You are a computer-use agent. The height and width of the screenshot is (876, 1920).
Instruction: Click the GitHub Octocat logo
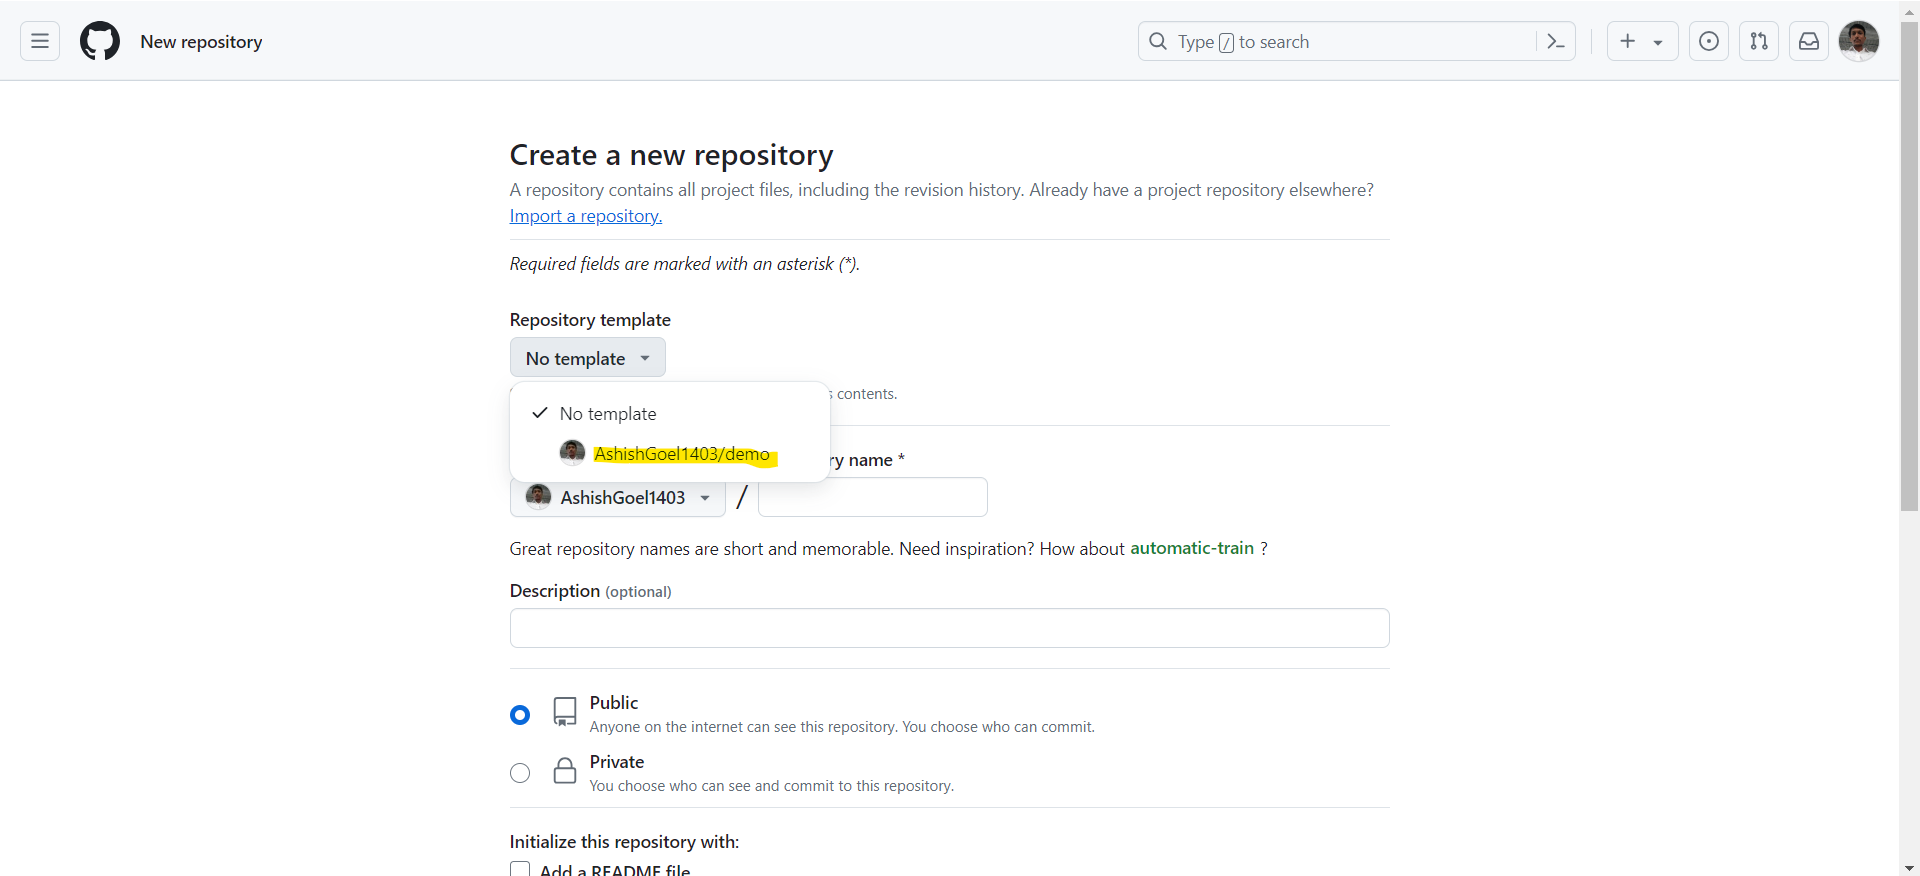pos(100,41)
